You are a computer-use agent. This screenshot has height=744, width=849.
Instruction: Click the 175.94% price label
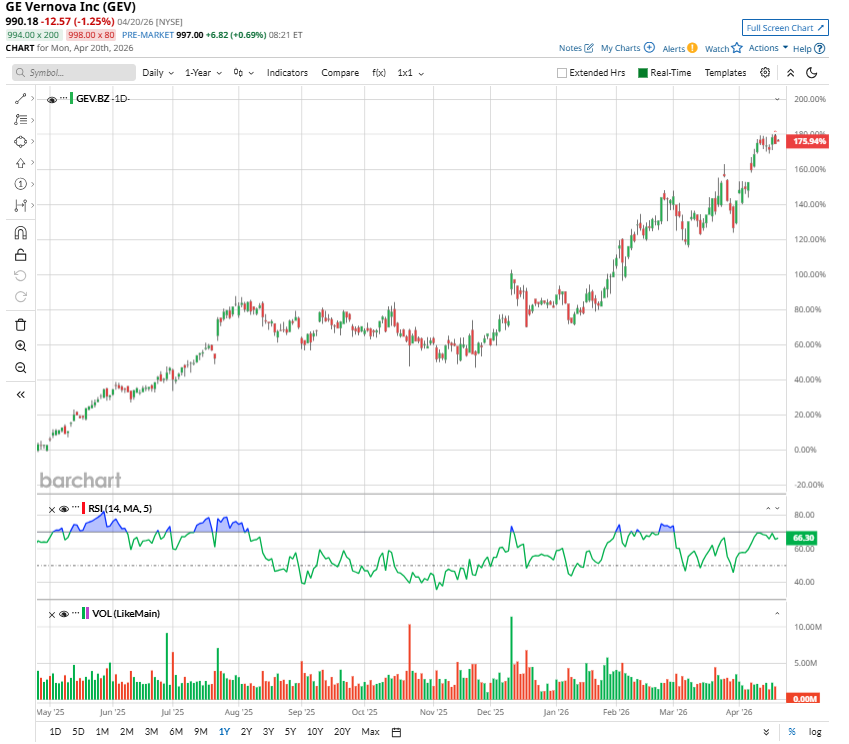[808, 141]
